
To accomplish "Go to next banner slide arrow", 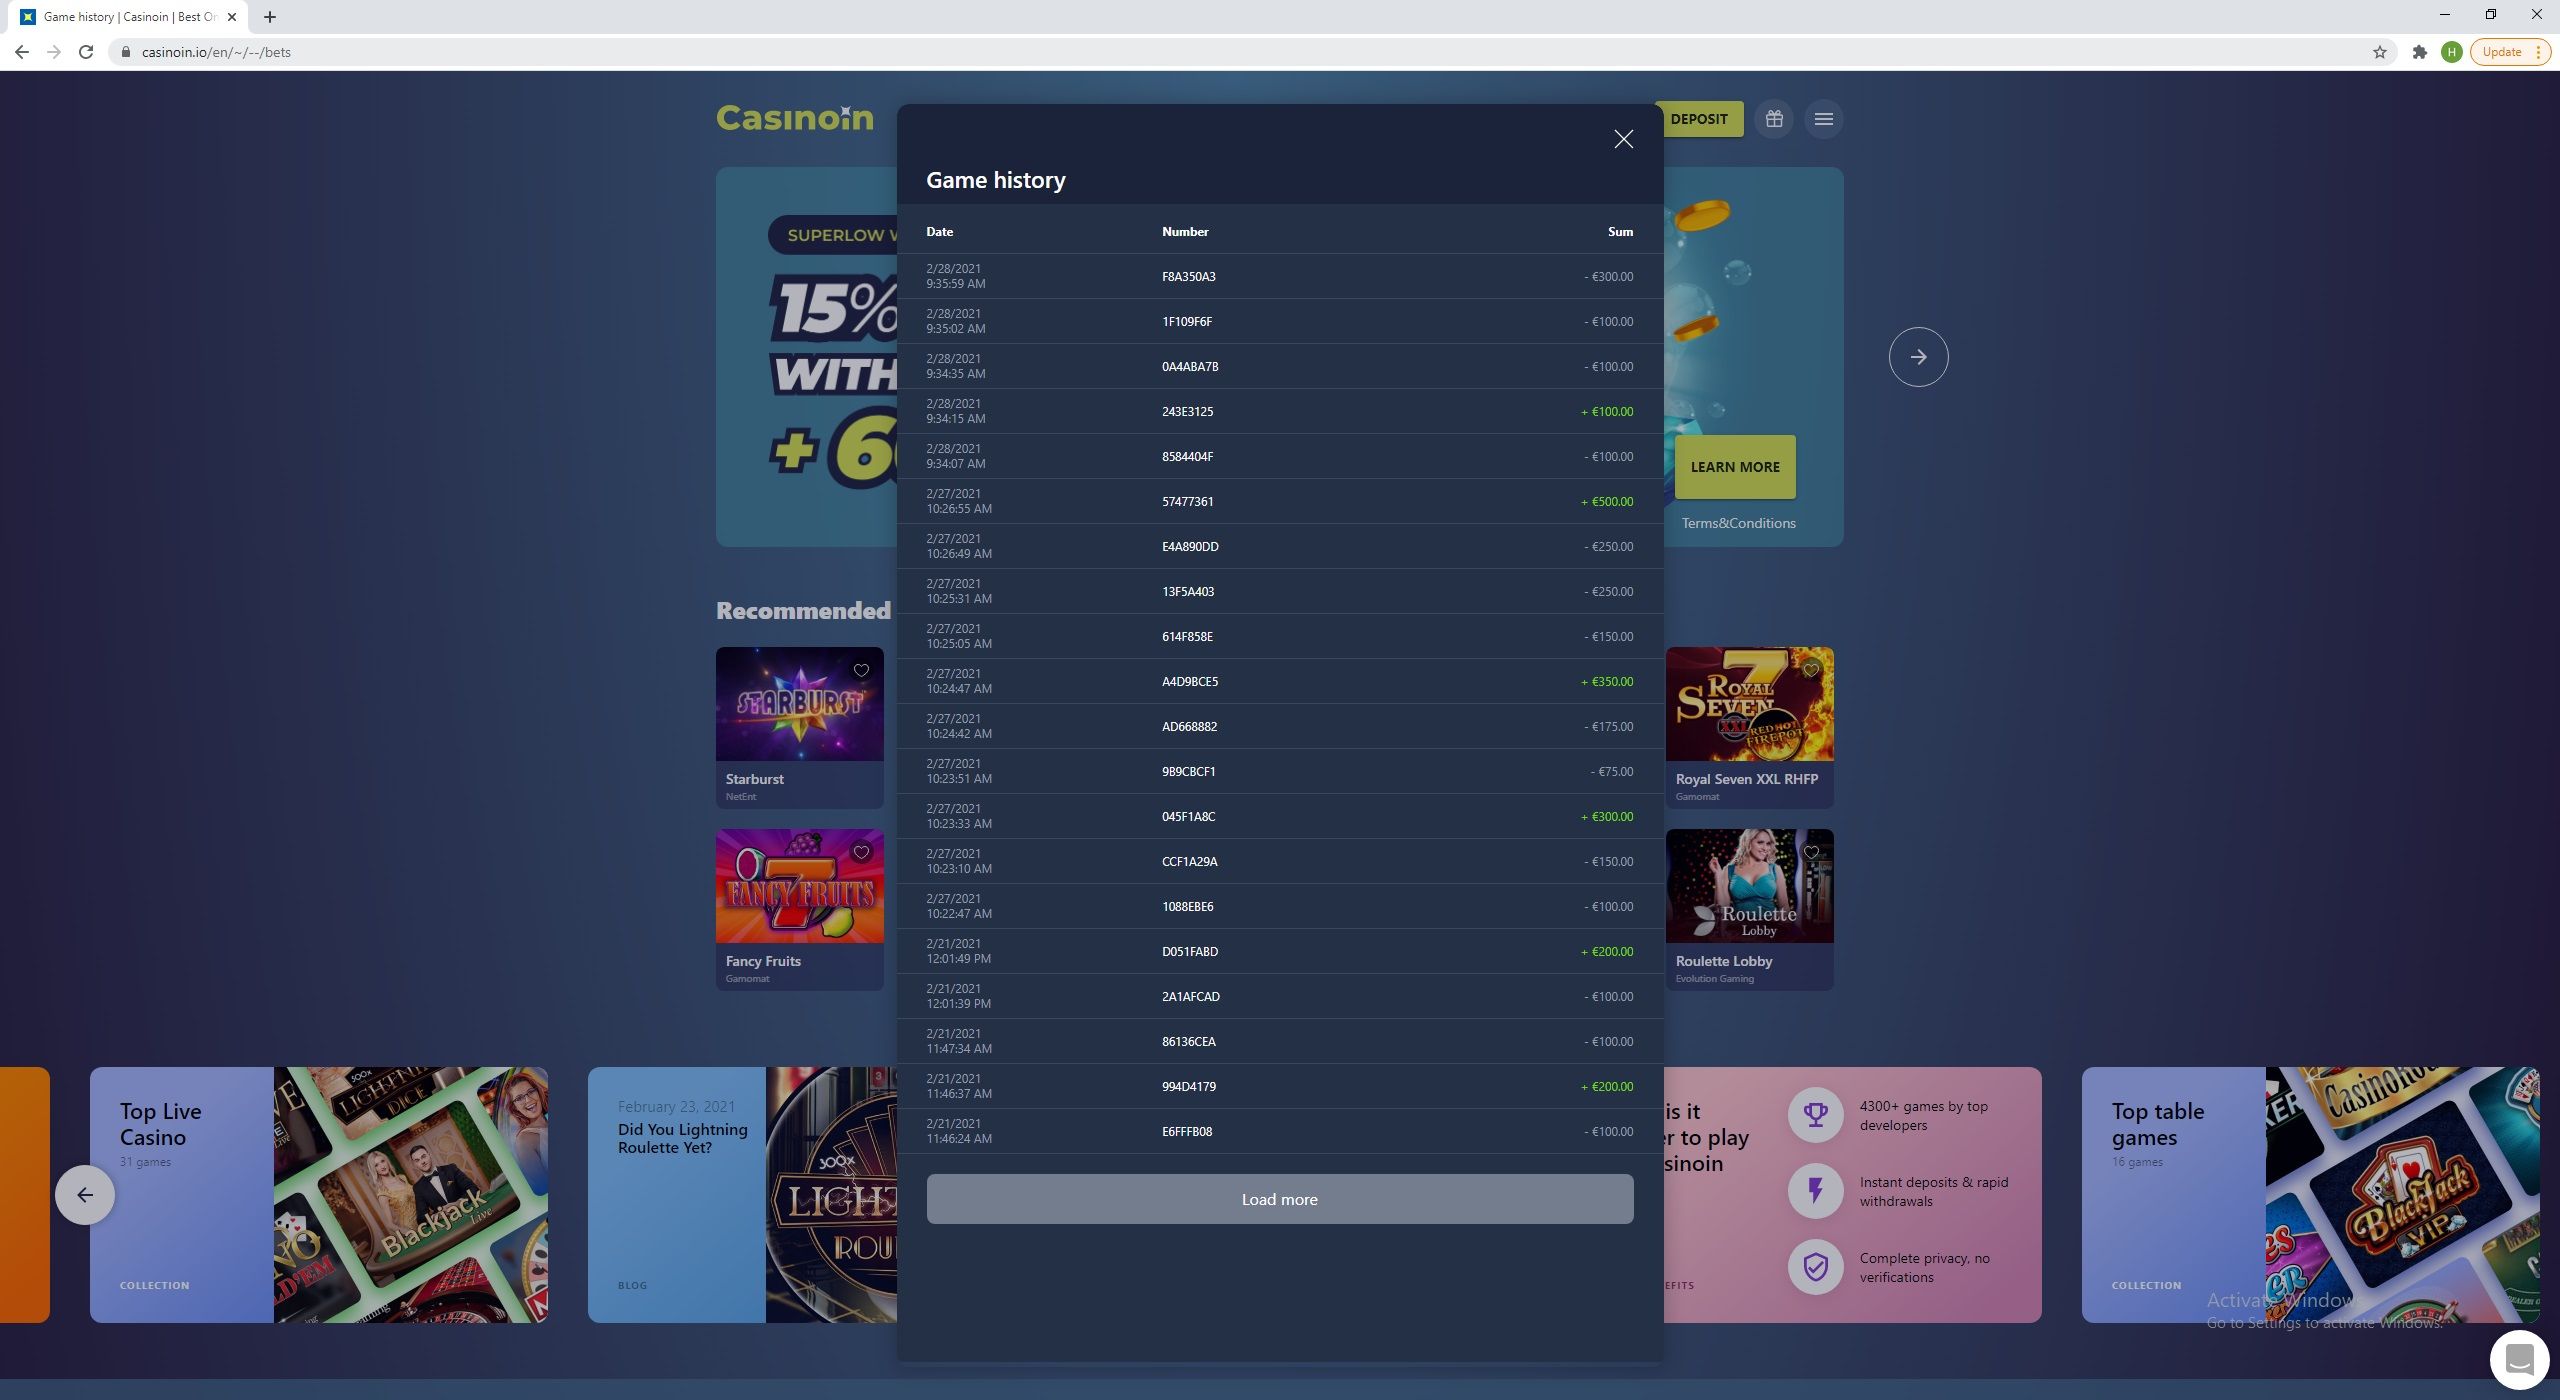I will (x=1918, y=357).
